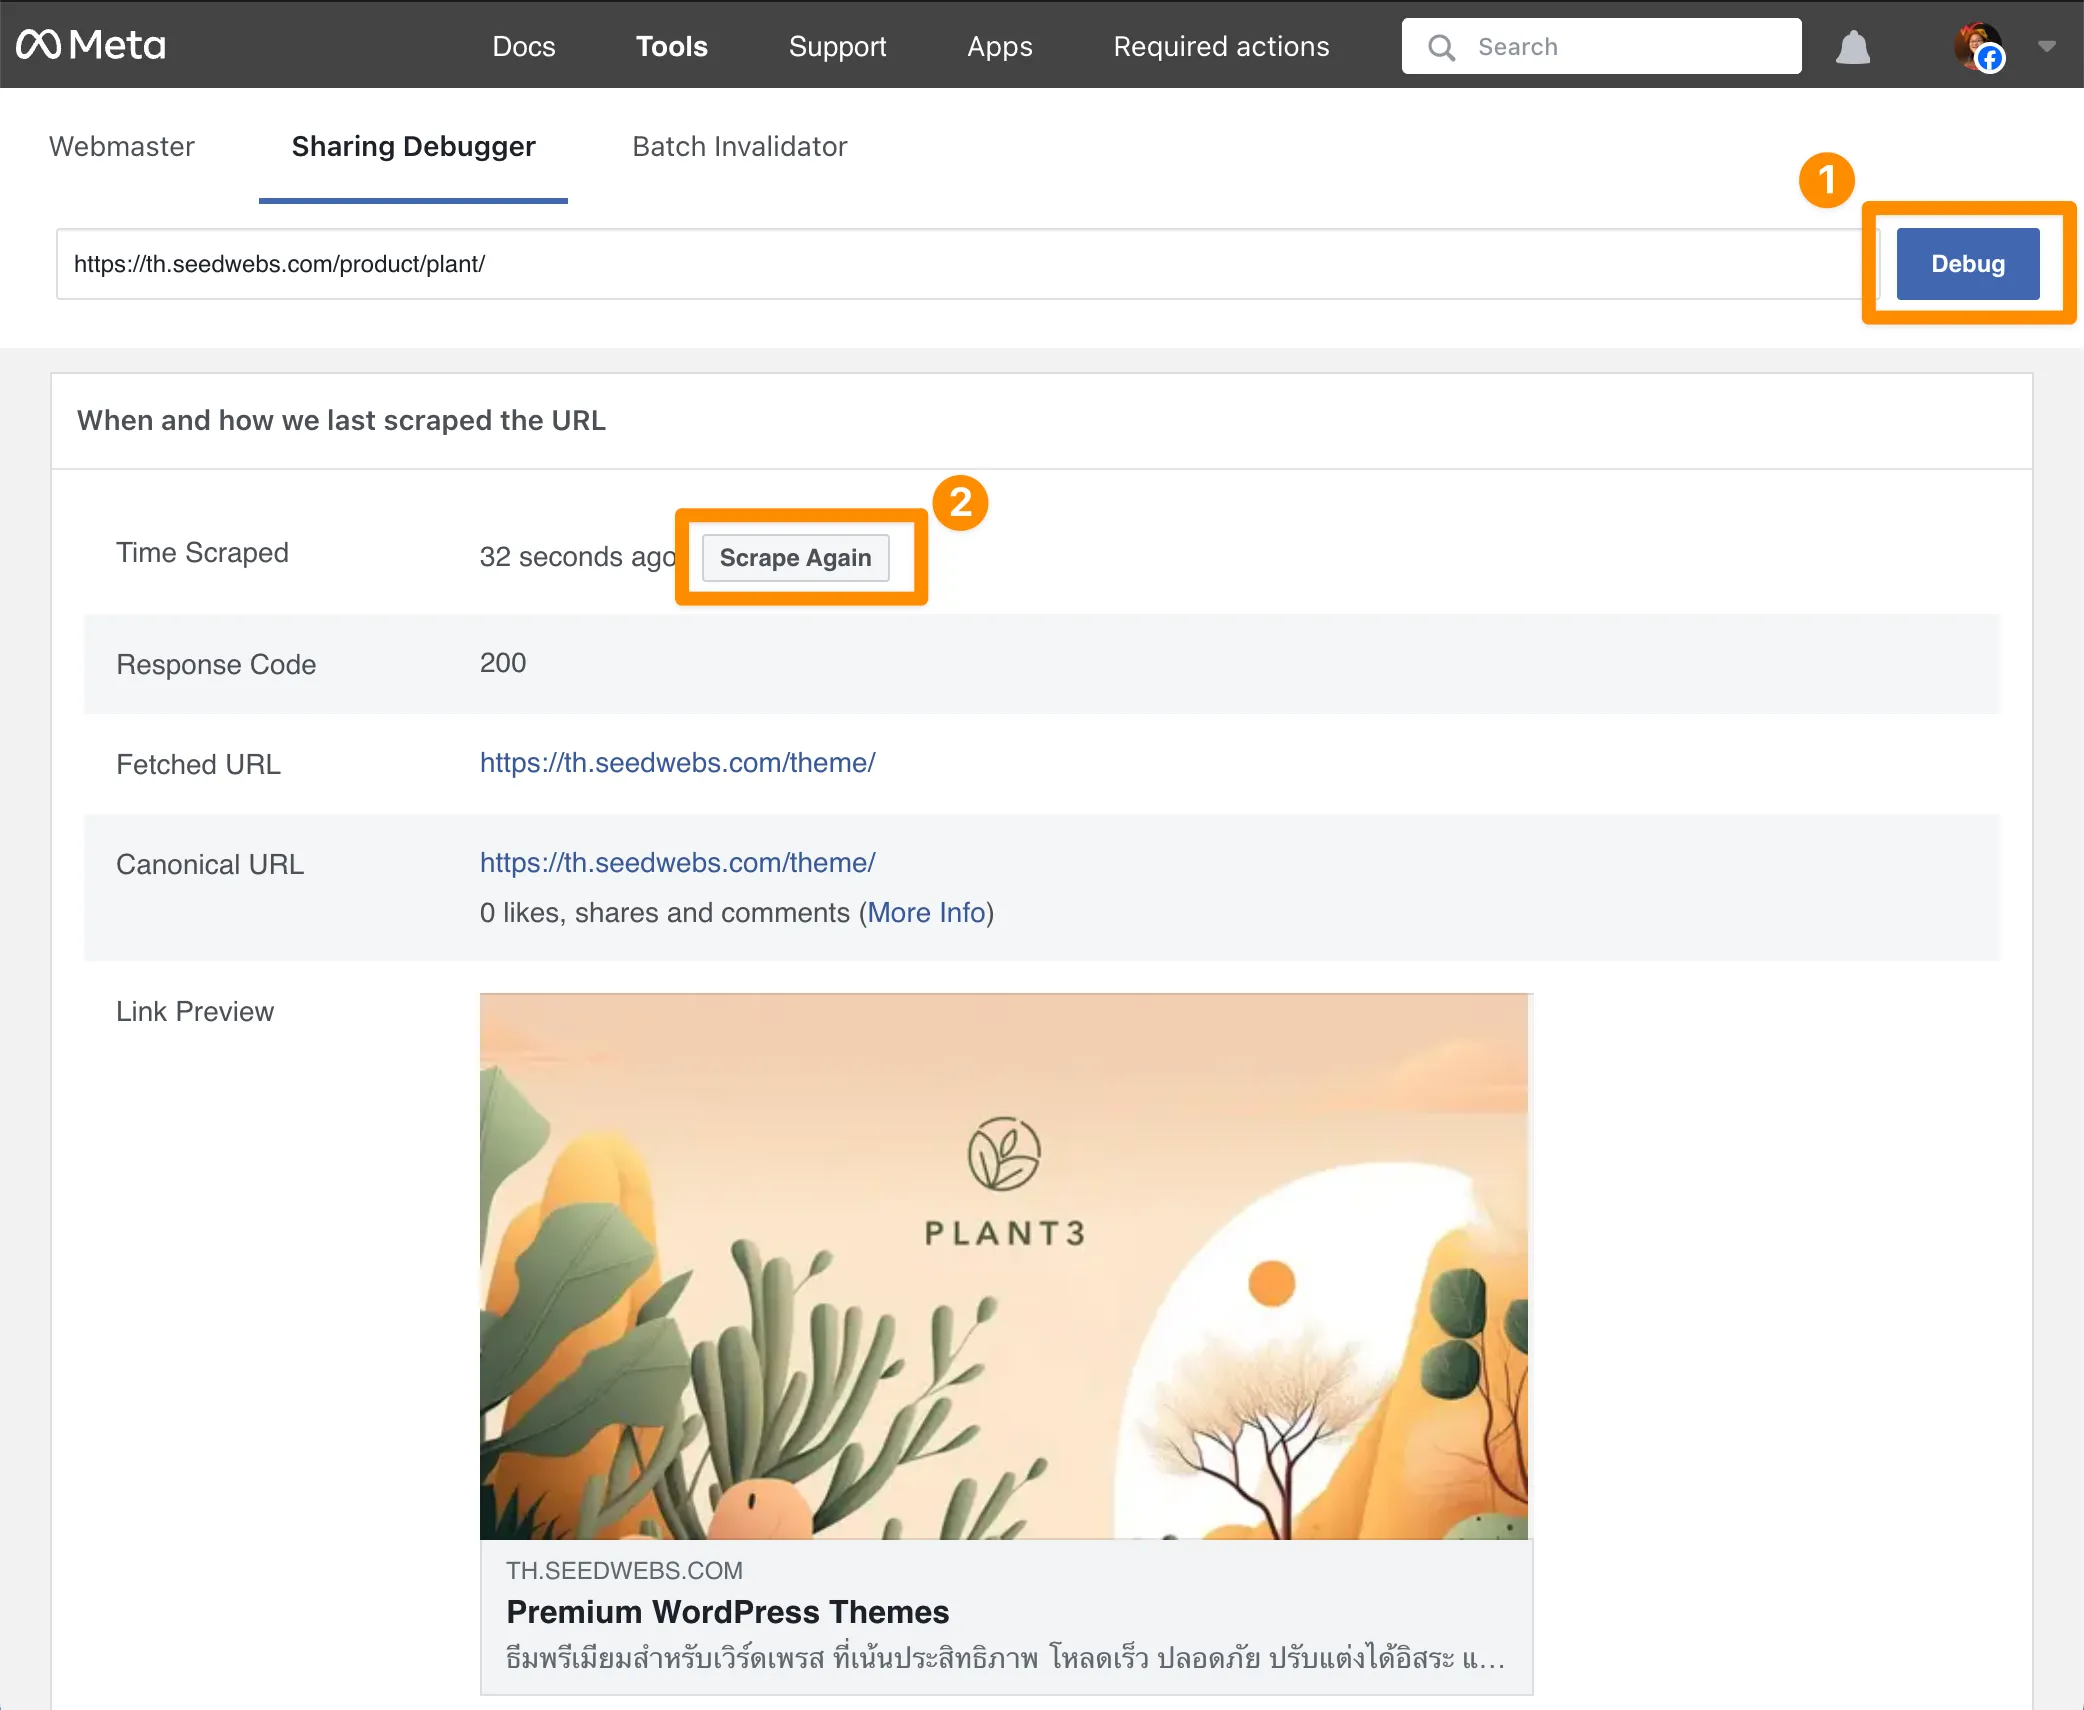This screenshot has width=2084, height=1710.
Task: Open the notifications bell
Action: coord(1853,47)
